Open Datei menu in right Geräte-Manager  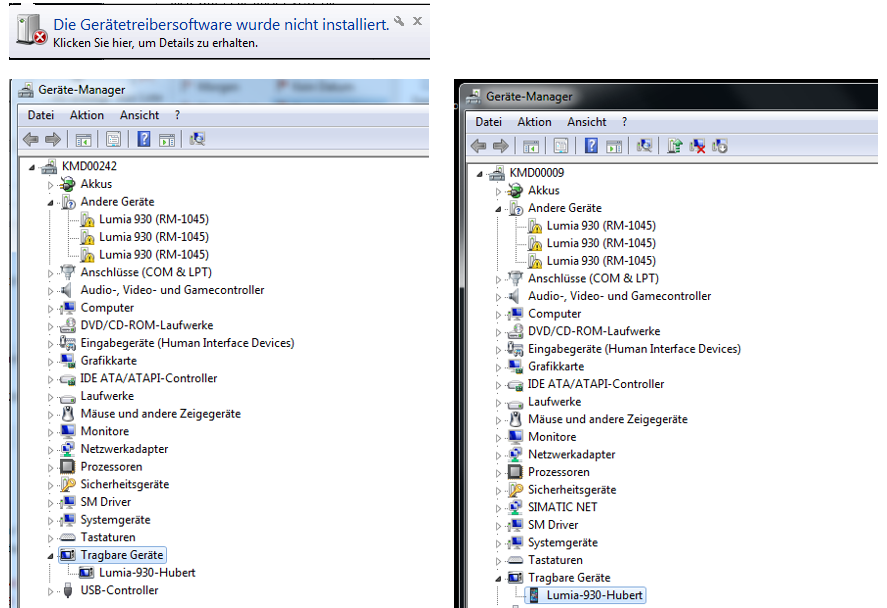click(489, 122)
